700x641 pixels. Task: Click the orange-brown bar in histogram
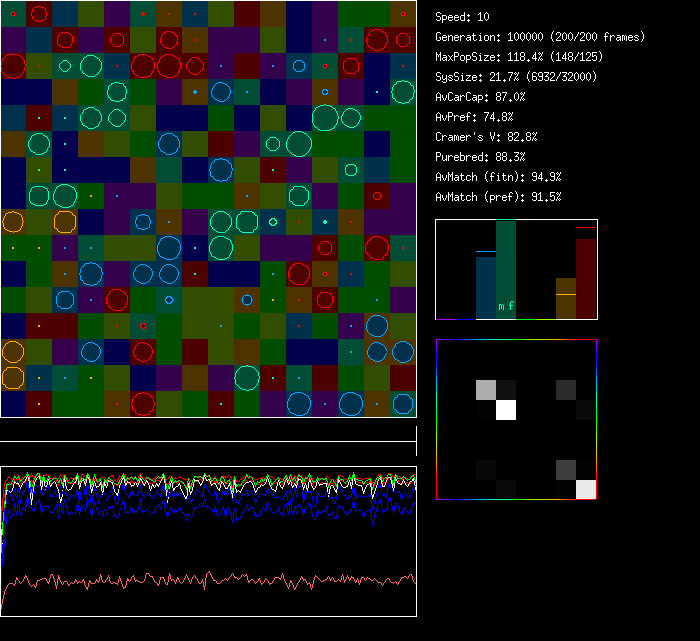coord(566,299)
